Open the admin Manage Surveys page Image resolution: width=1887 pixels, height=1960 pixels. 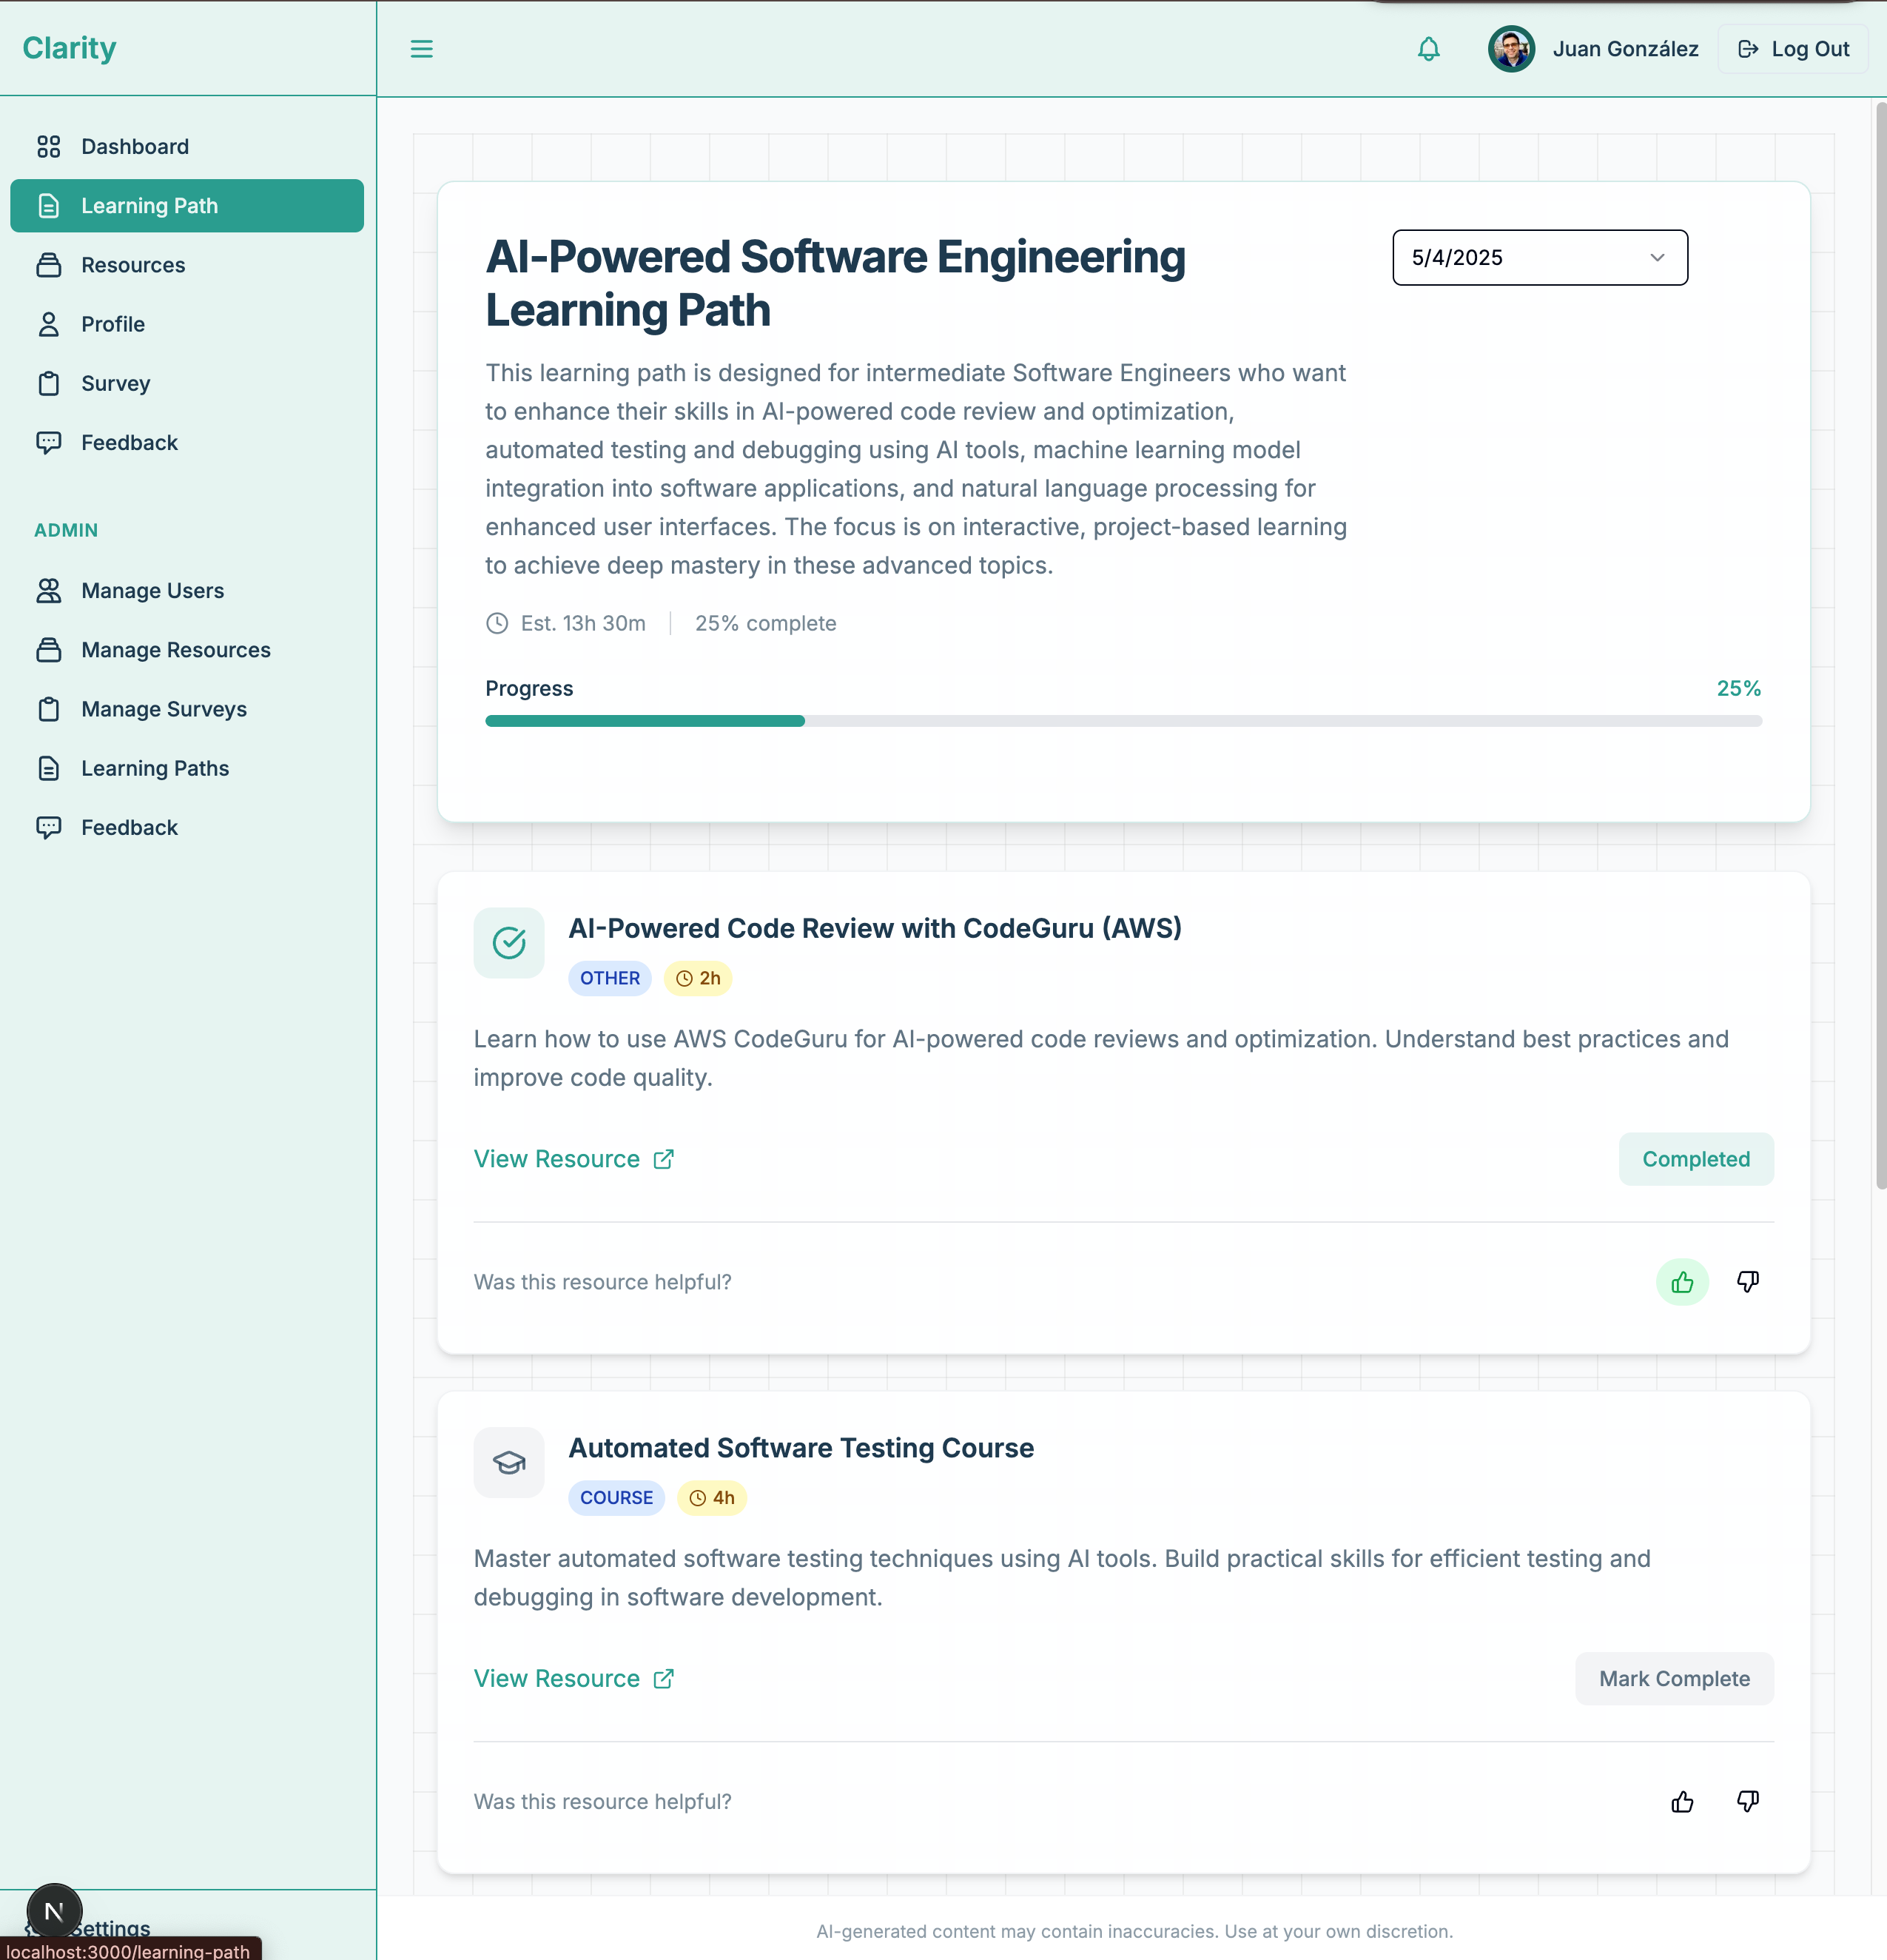[x=163, y=709]
